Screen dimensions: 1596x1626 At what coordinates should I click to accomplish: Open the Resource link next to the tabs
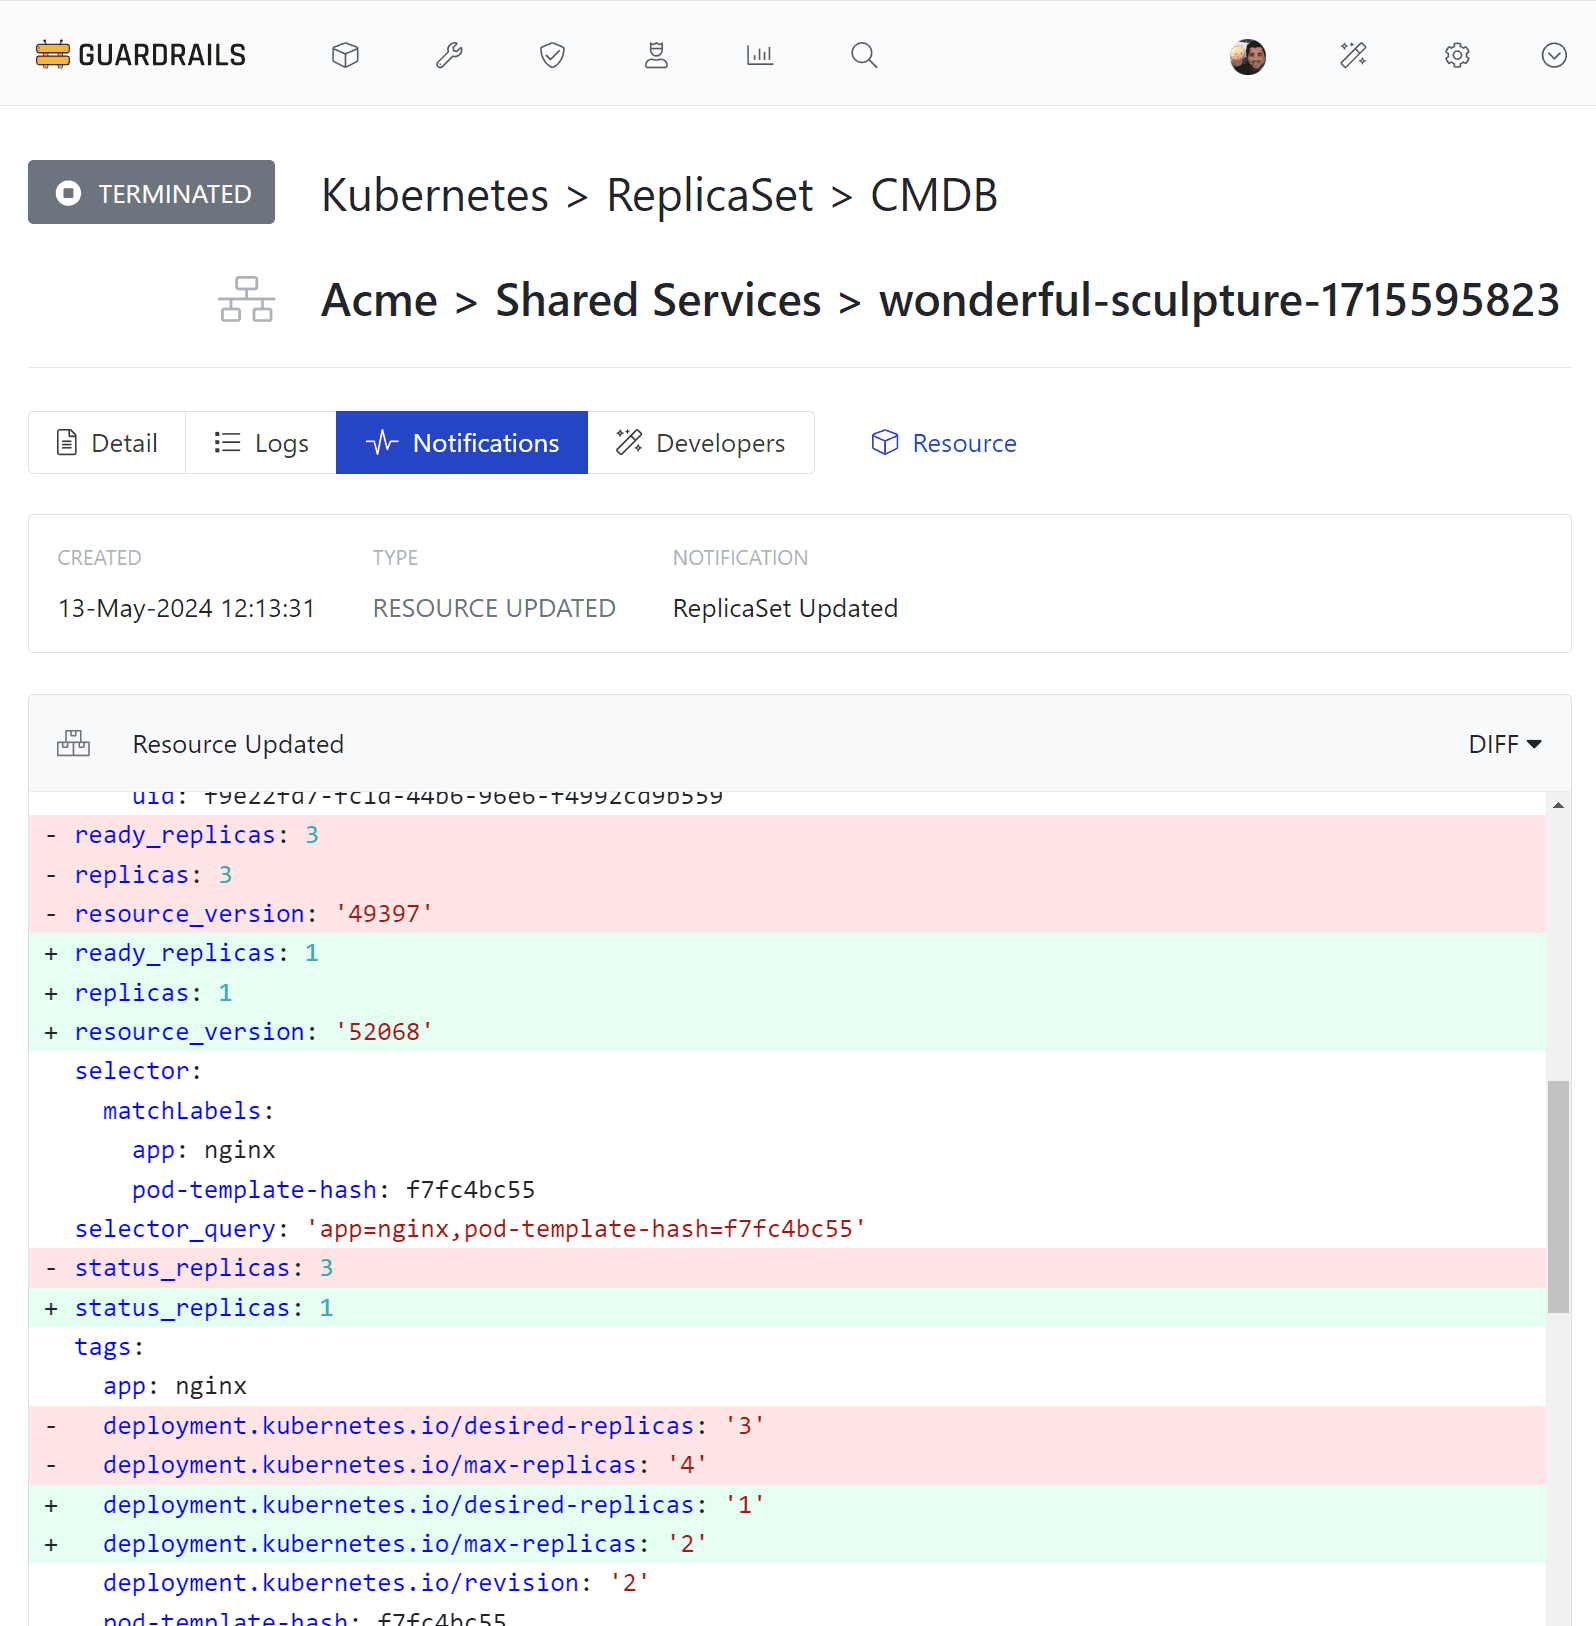tap(944, 442)
